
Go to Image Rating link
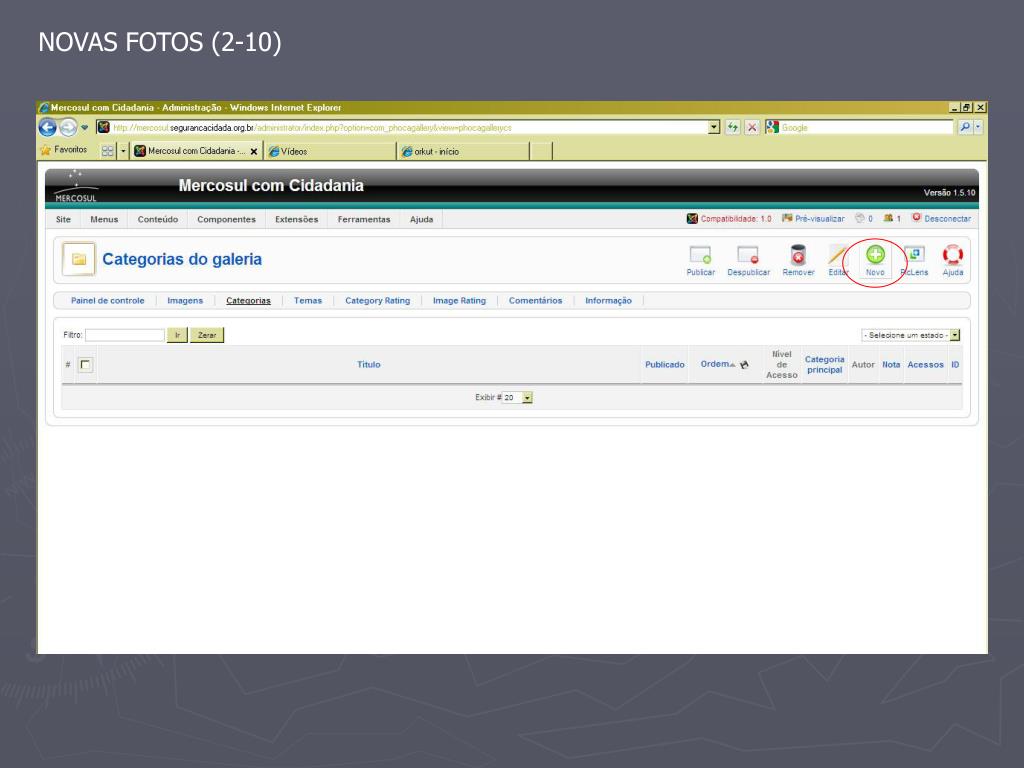coord(459,300)
